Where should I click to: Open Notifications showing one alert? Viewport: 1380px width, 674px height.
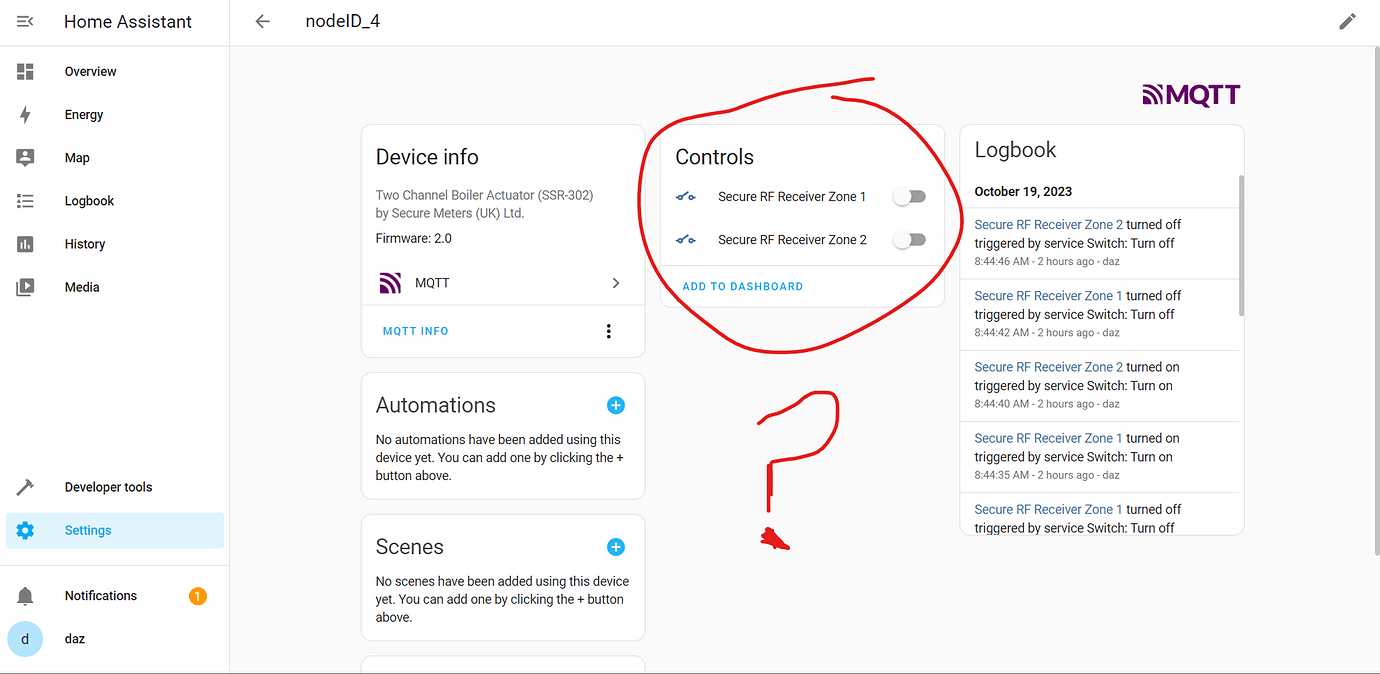pyautogui.click(x=100, y=595)
